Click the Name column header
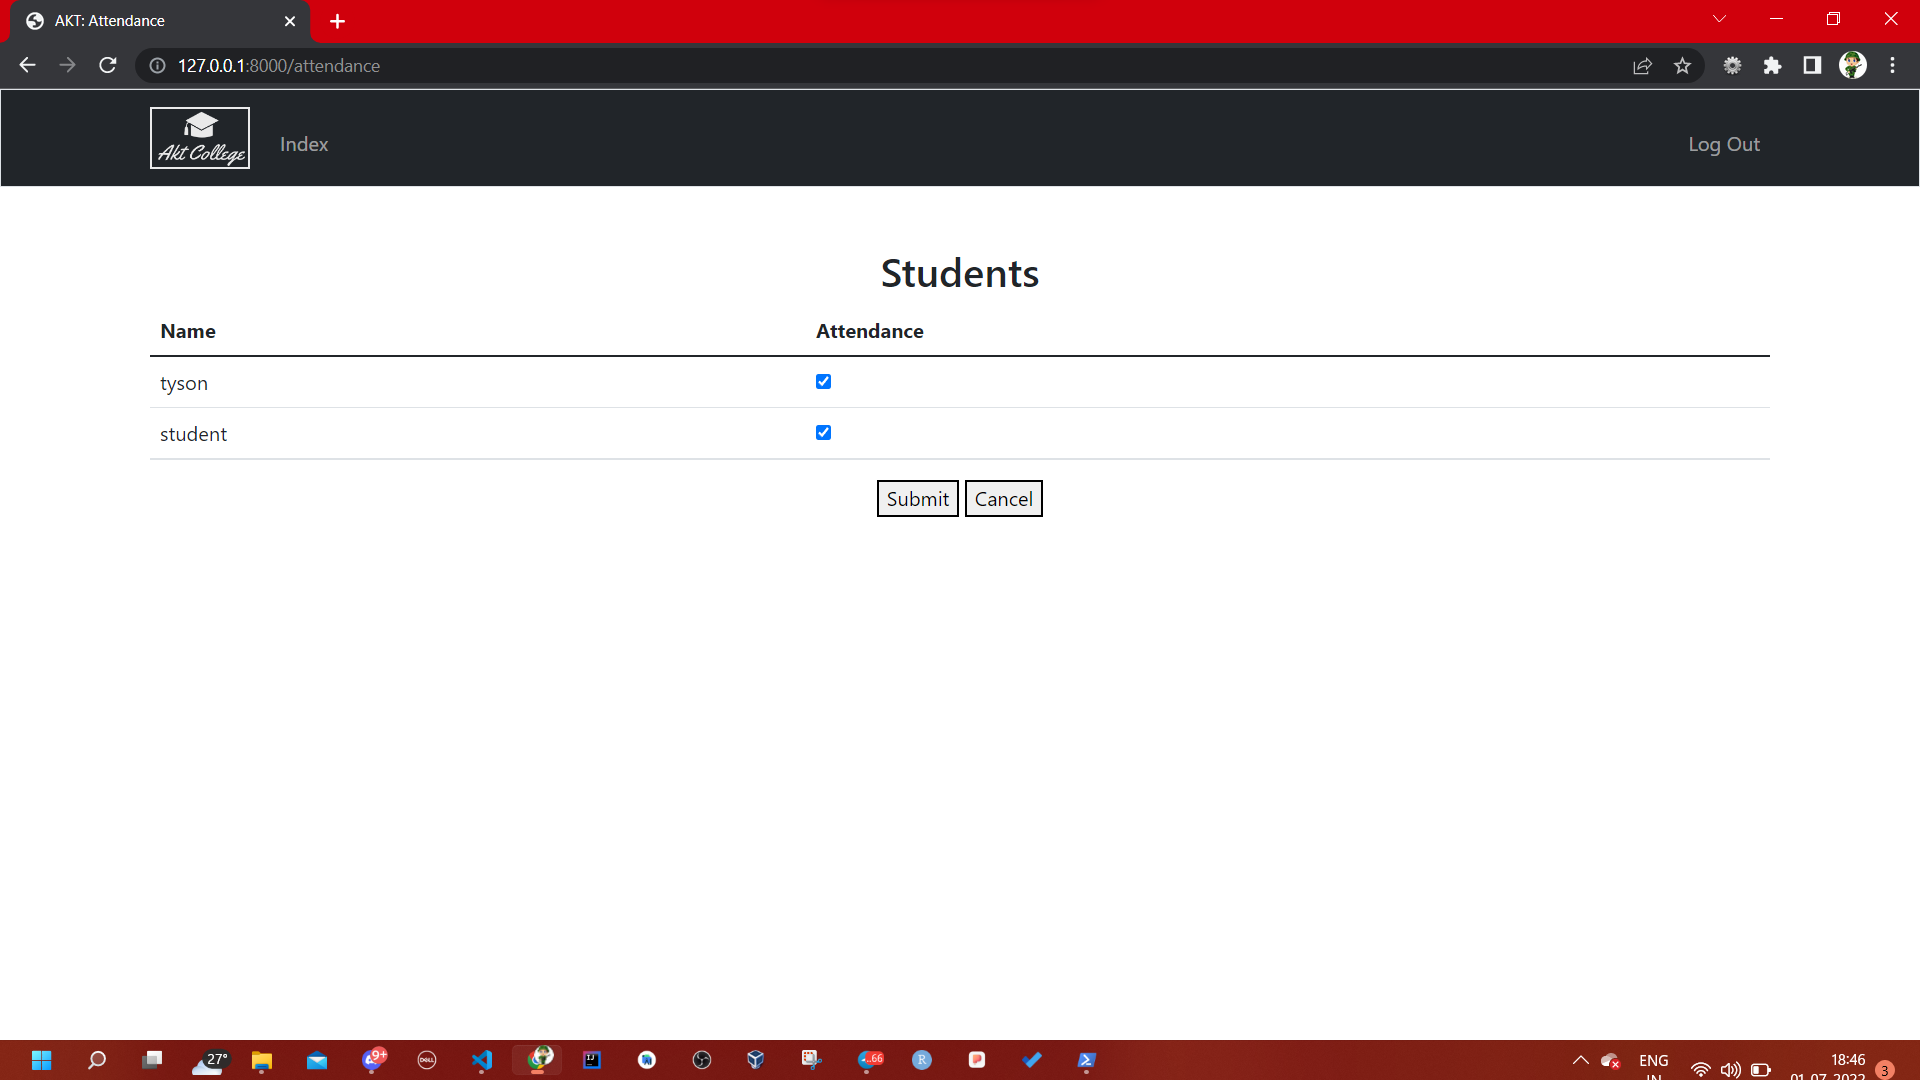 [188, 331]
